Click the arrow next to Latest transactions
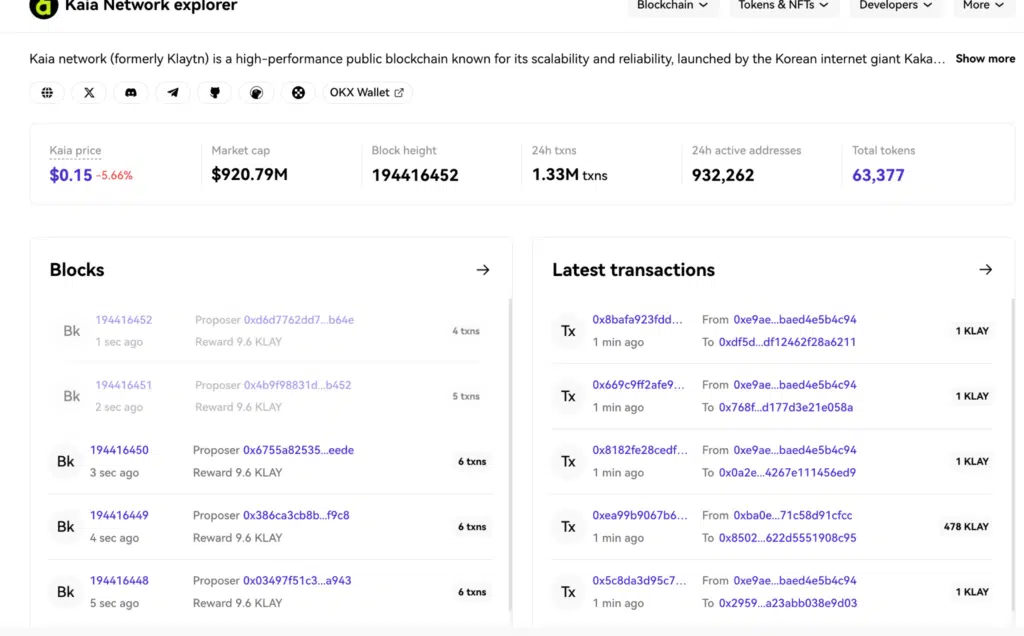Viewport: 1024px width, 636px height. point(985,270)
